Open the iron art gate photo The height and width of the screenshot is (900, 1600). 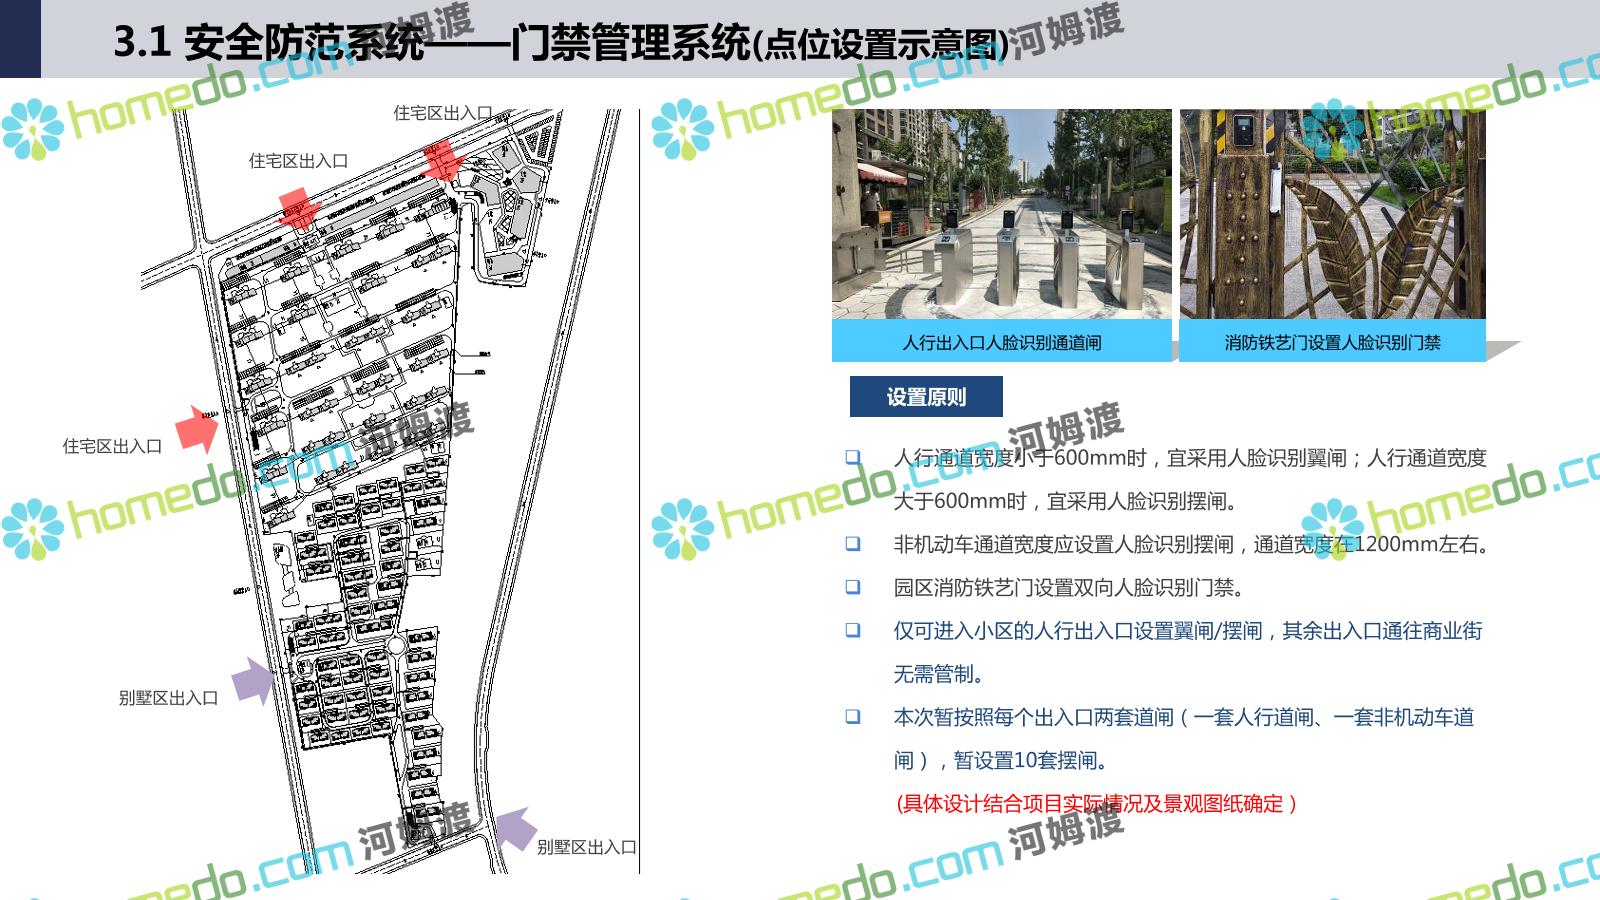coord(1332,214)
